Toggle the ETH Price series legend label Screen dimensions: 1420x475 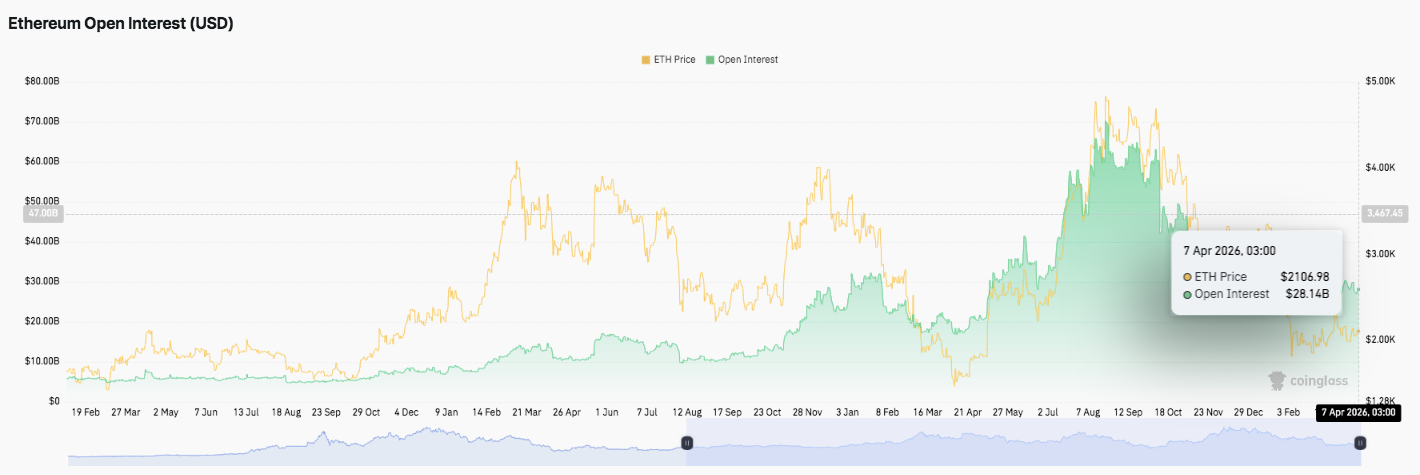[x=674, y=60]
